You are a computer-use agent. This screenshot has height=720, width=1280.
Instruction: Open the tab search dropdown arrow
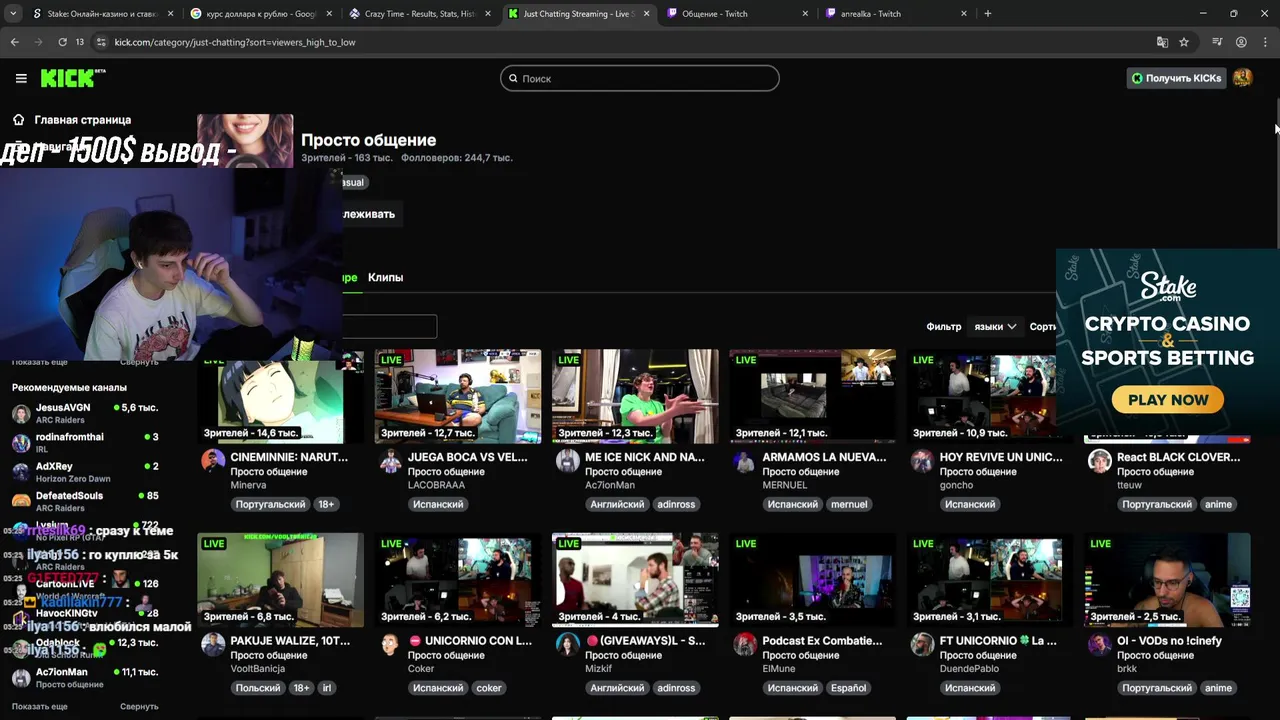[13, 14]
